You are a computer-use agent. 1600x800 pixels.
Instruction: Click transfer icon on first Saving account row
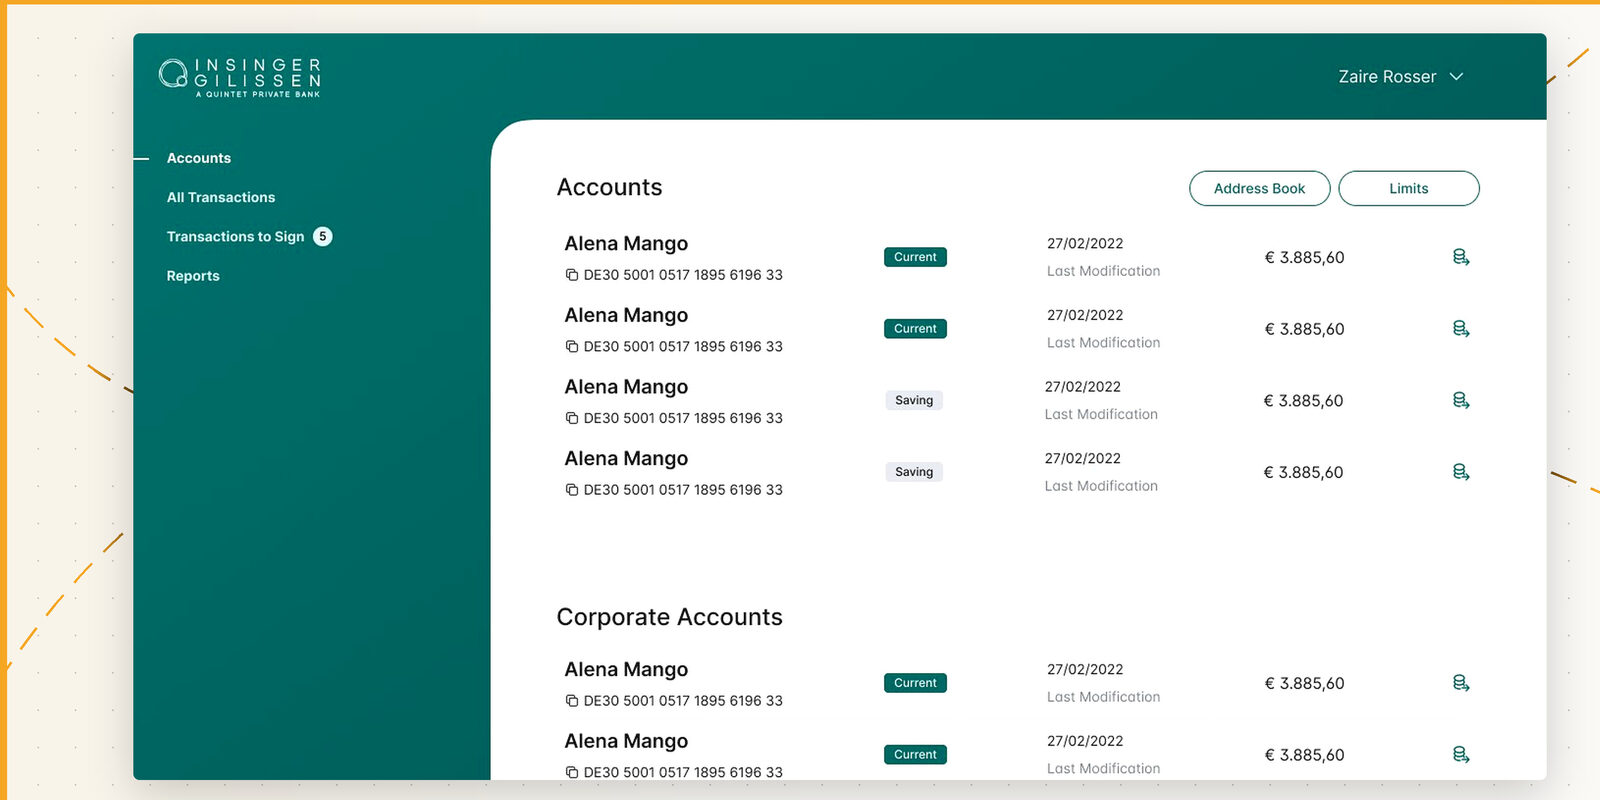tap(1460, 400)
